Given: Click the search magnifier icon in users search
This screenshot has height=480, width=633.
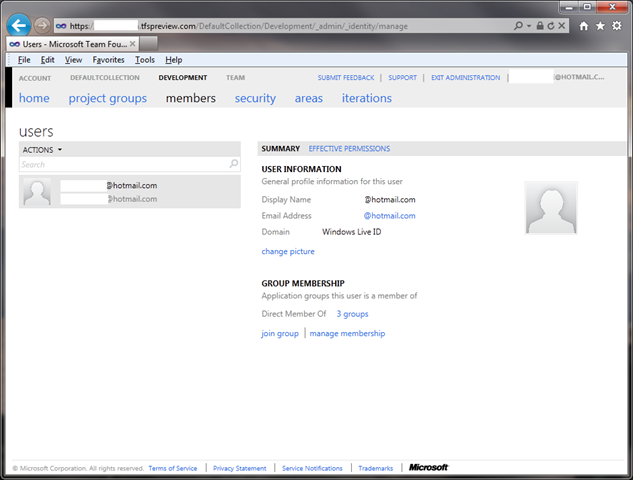Looking at the screenshot, I should [x=234, y=164].
